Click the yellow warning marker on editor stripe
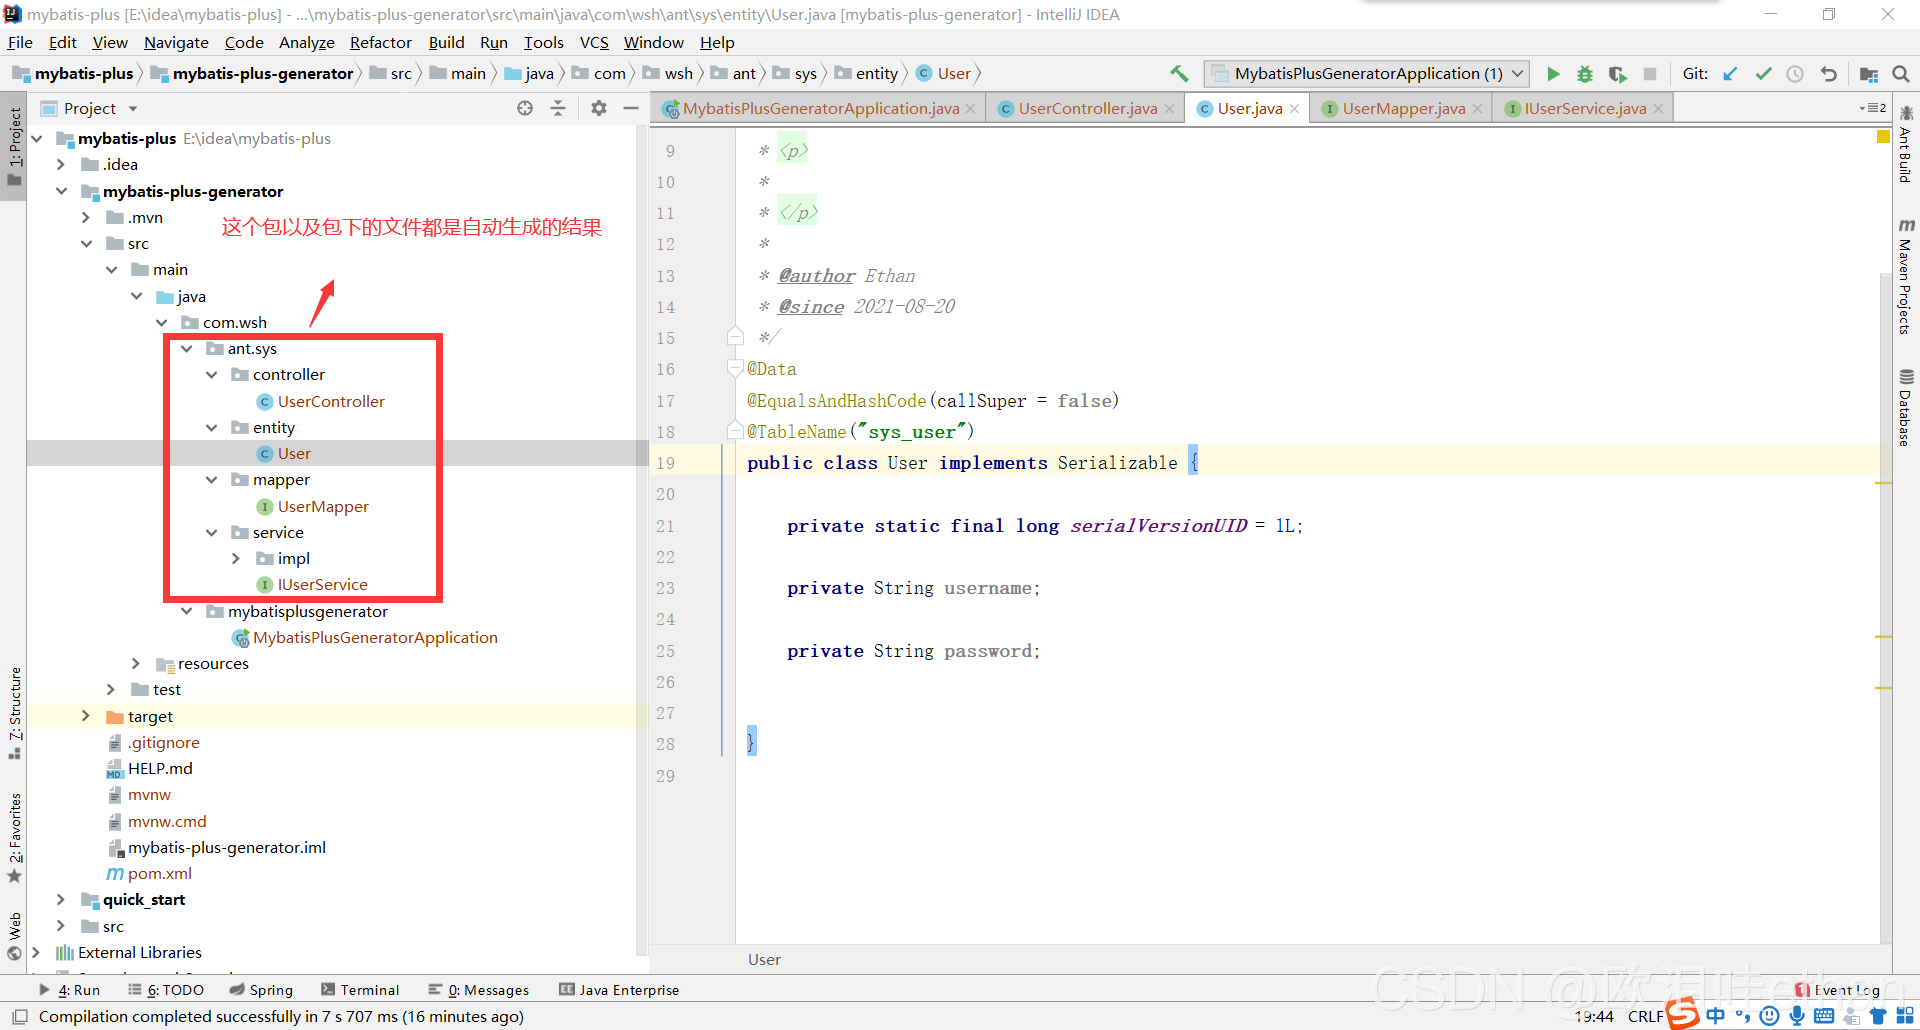This screenshot has width=1920, height=1030. point(1883,136)
